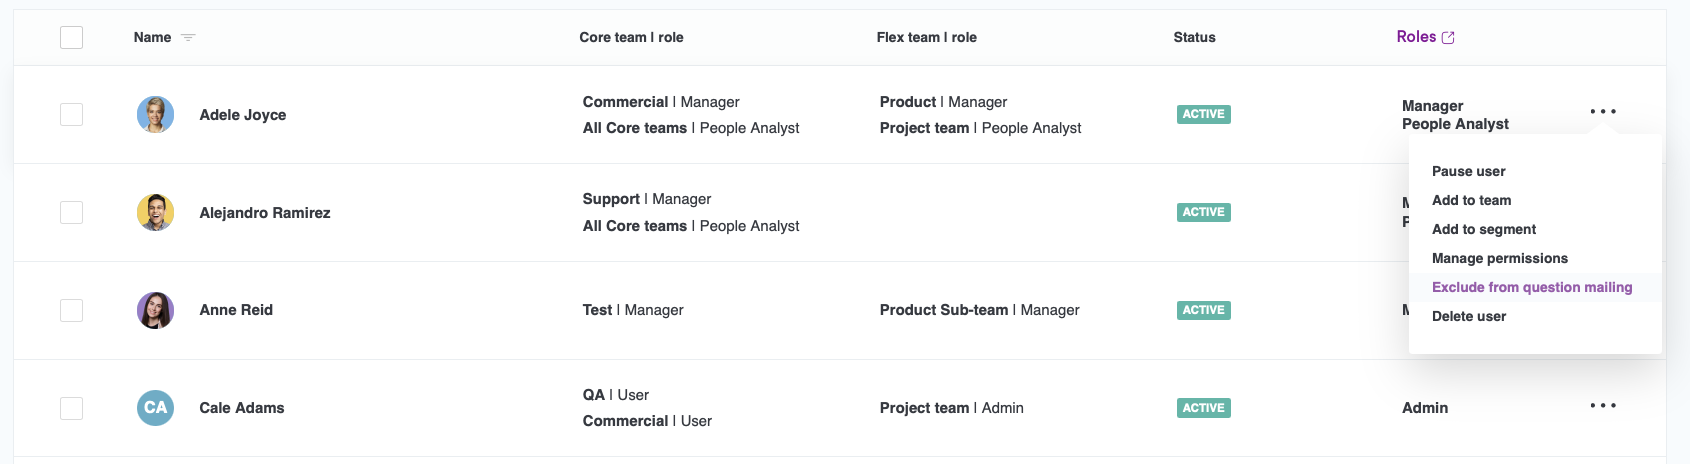Viewport: 1690px width, 464px height.
Task: Enable the checkbox for Cale Adams
Action: pyautogui.click(x=71, y=408)
